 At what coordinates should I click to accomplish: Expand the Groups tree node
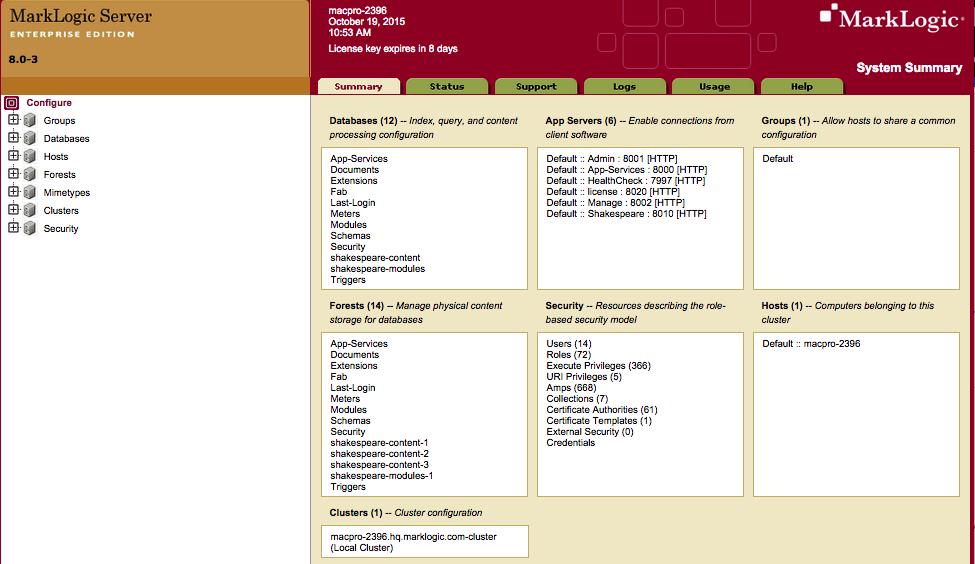tap(13, 119)
